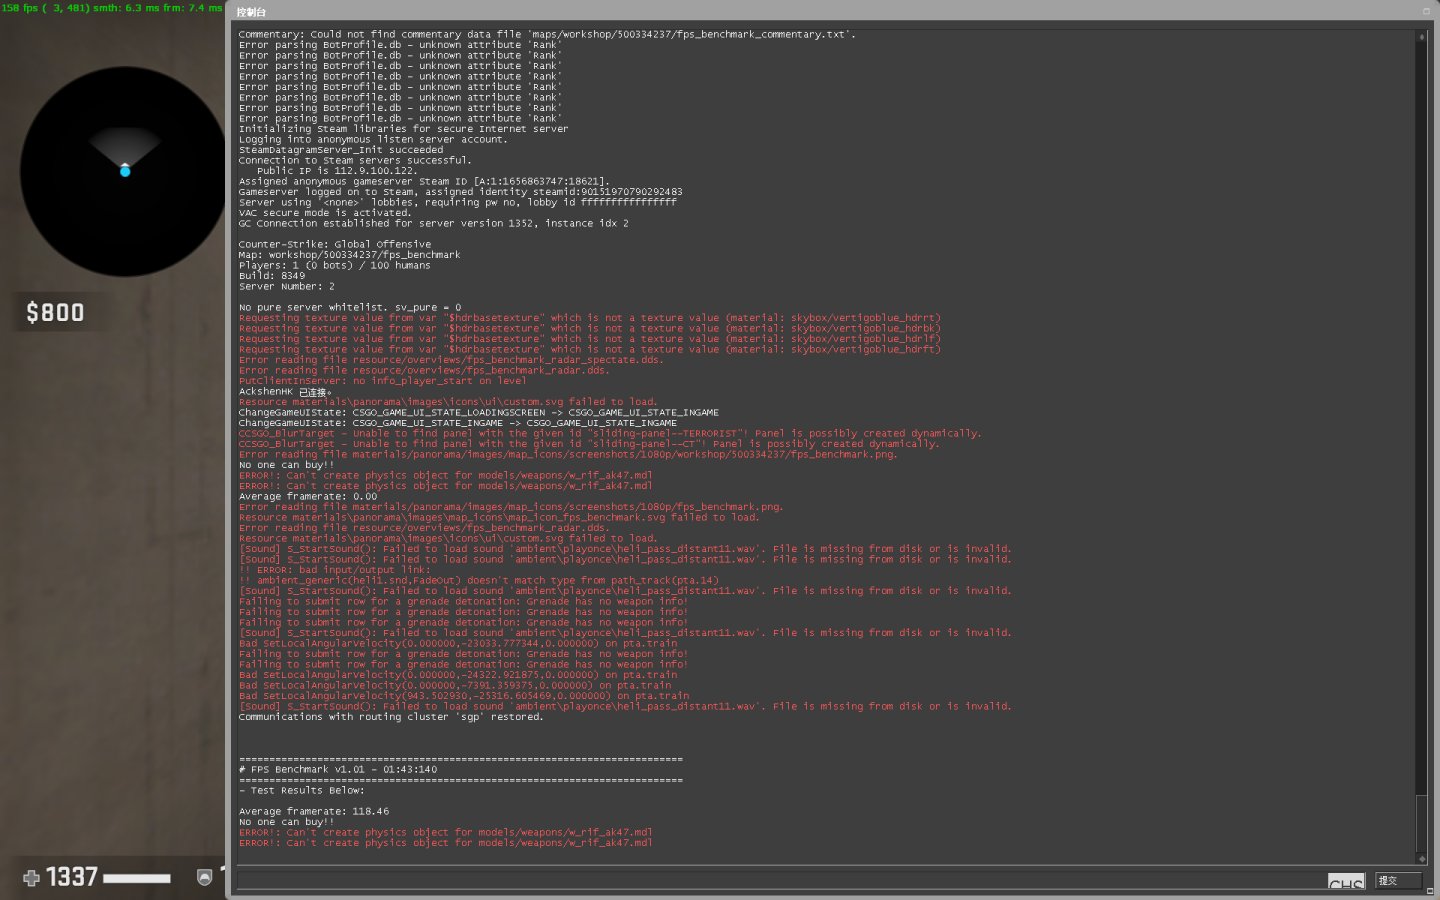Click the 'map_icon_fps_benchmark.svg failed to load' line
Screen dimensions: 1440x900
click(x=499, y=517)
